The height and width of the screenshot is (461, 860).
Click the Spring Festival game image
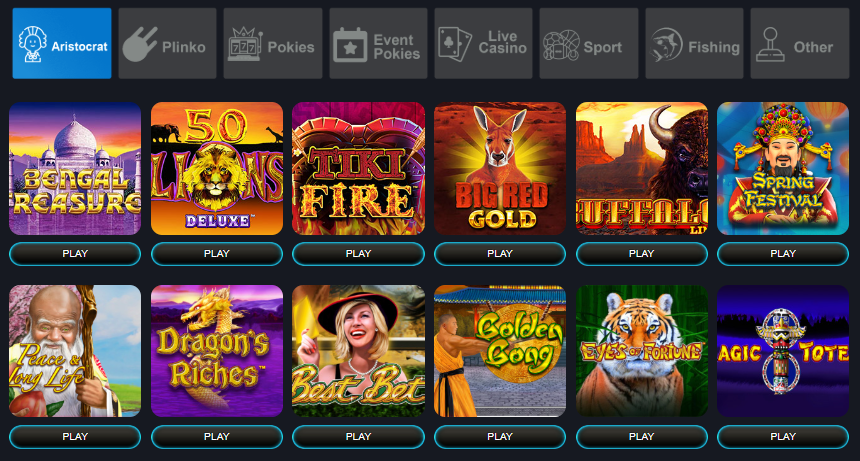(783, 168)
